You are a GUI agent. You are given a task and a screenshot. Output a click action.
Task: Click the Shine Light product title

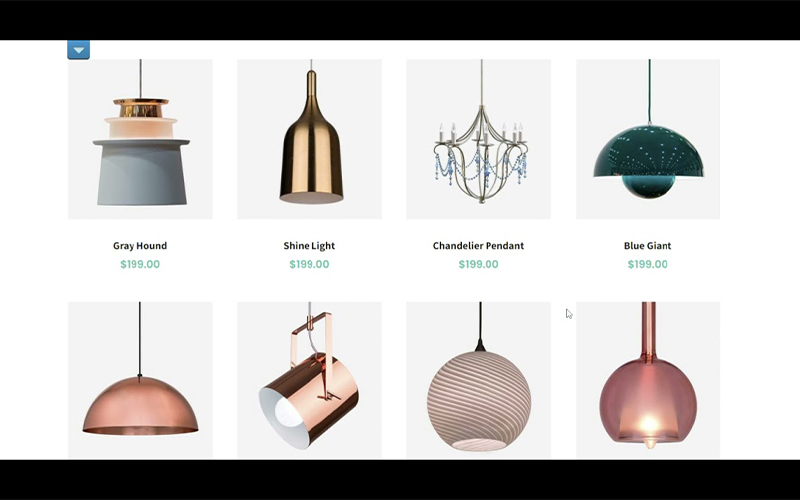pos(309,245)
